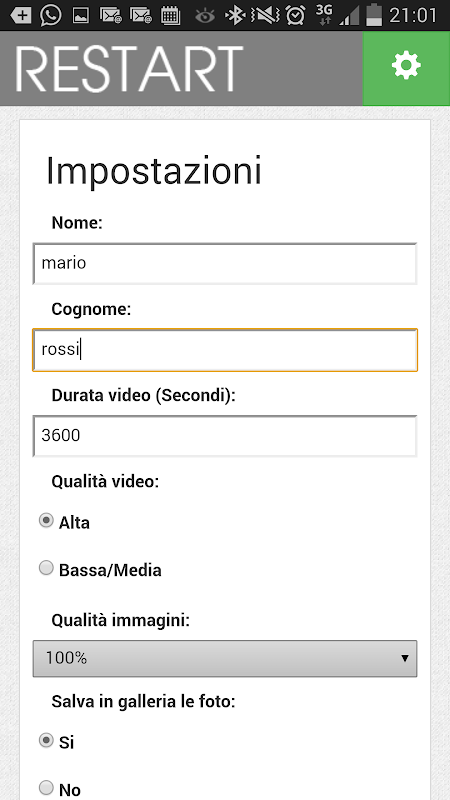The height and width of the screenshot is (800, 450).
Task: Tap the WhatsApp notification icon
Action: 51,15
